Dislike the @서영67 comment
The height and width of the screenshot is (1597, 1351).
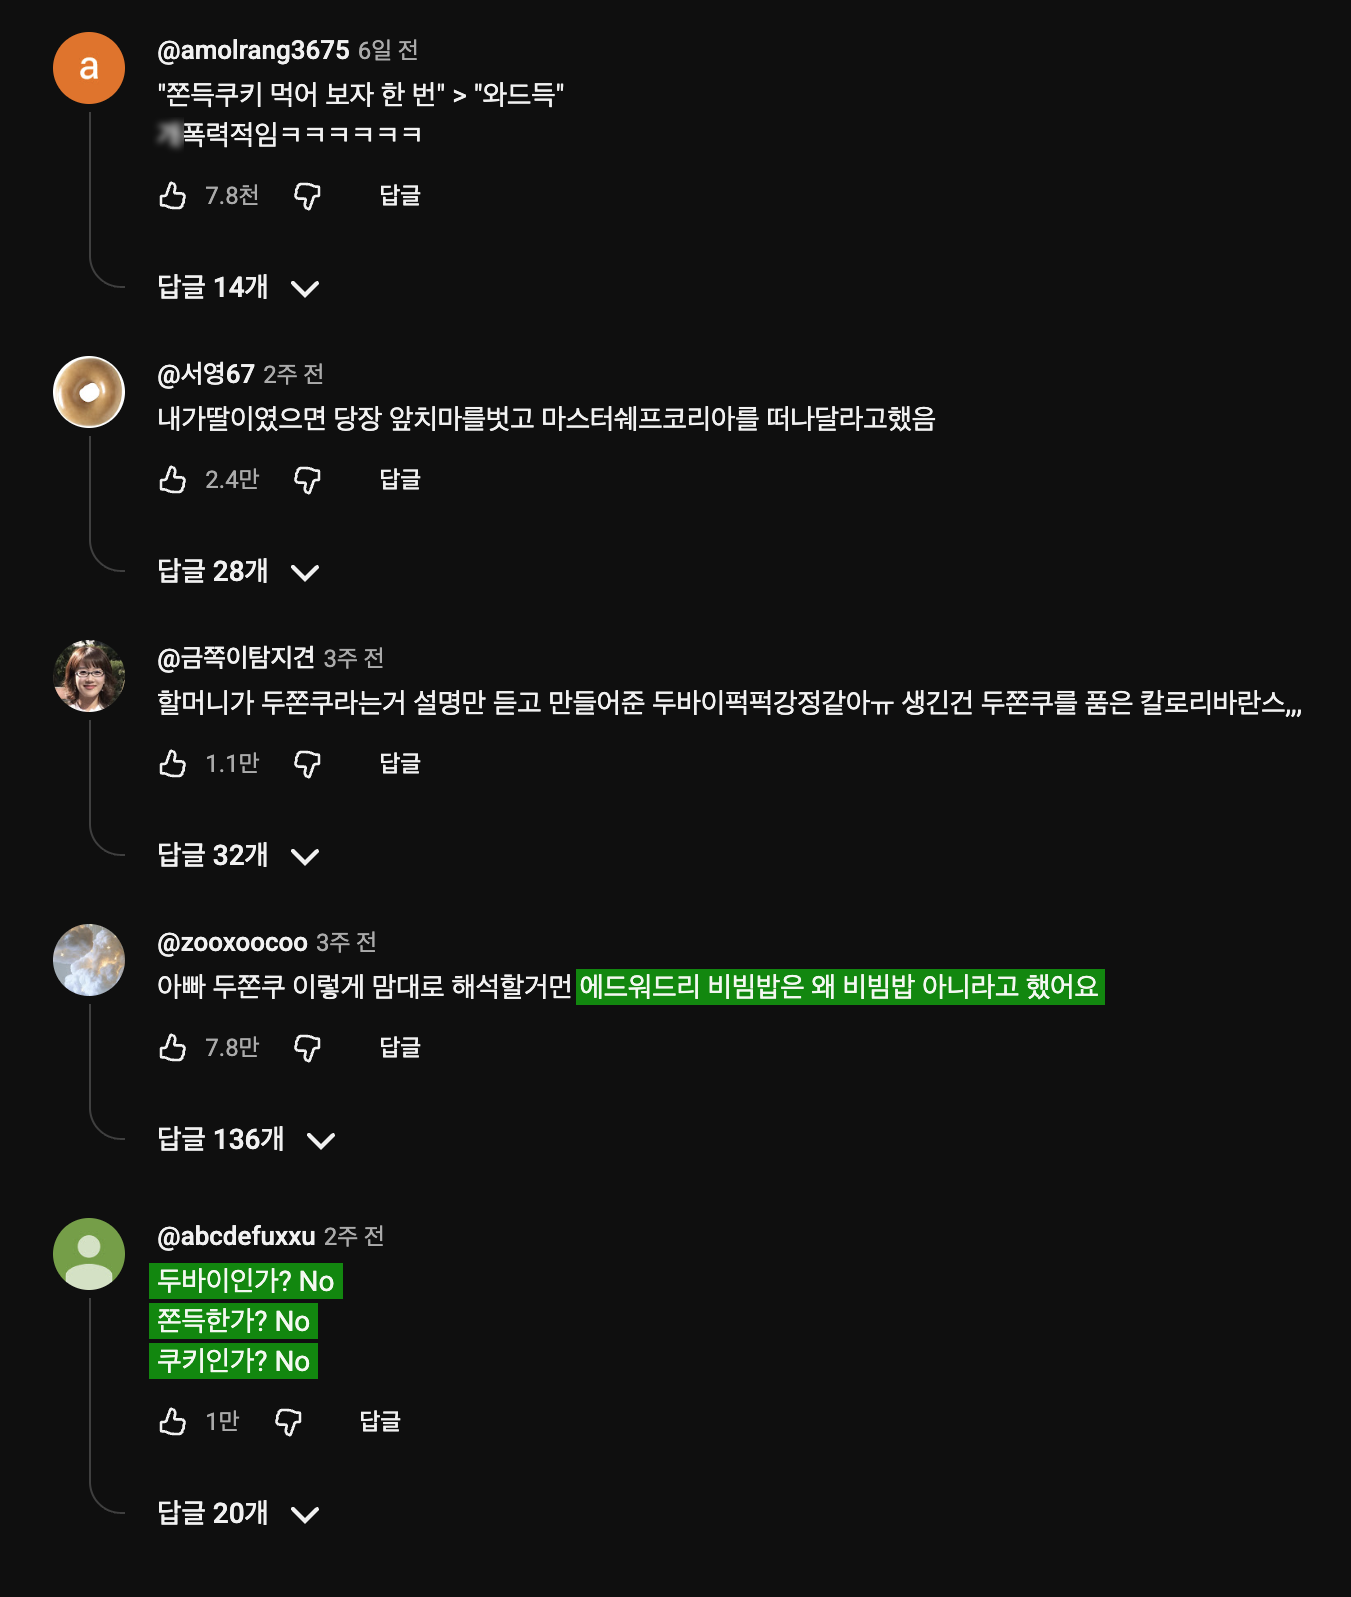tap(307, 480)
